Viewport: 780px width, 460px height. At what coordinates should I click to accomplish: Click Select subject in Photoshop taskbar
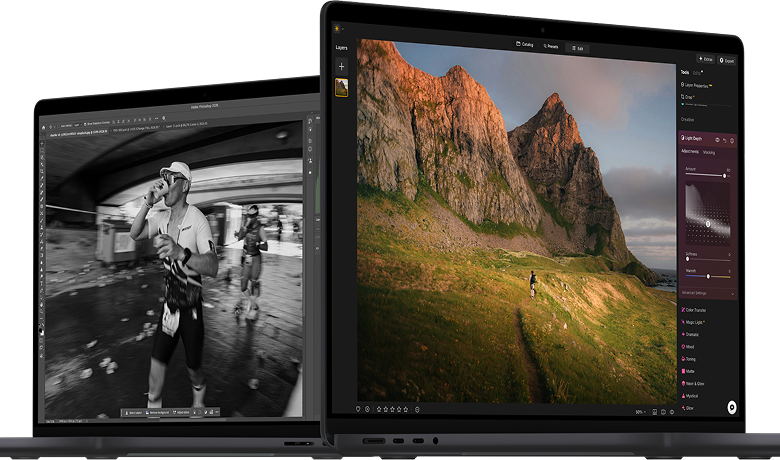coord(133,413)
